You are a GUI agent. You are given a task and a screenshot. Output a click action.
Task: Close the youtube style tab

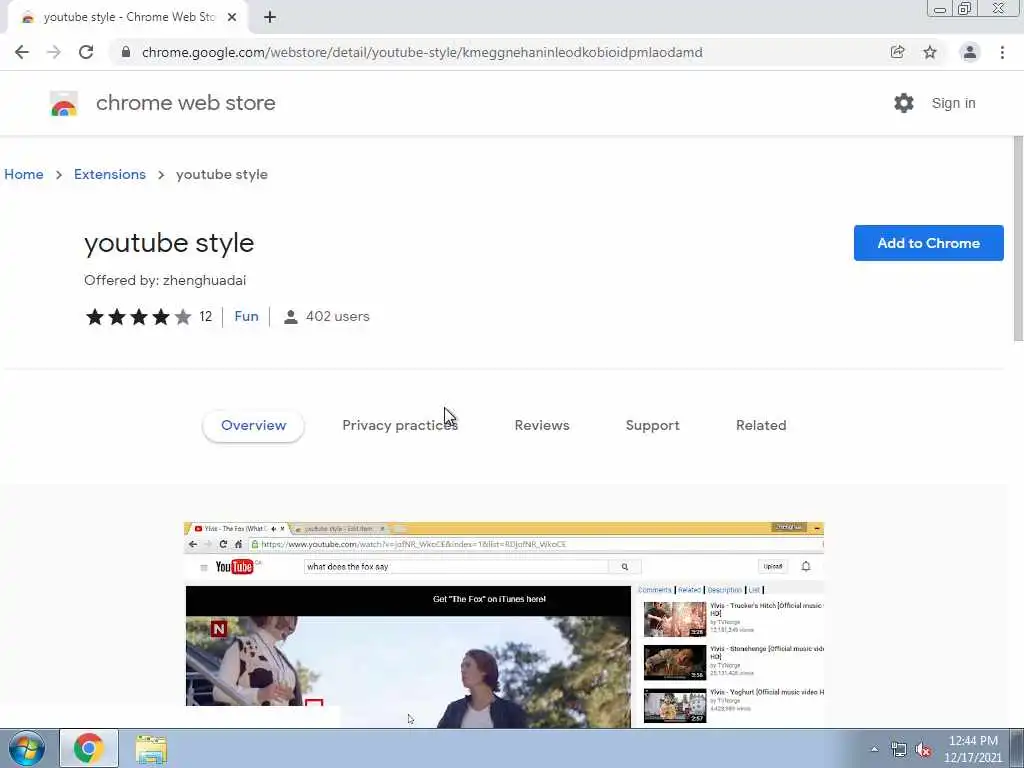[x=232, y=17]
